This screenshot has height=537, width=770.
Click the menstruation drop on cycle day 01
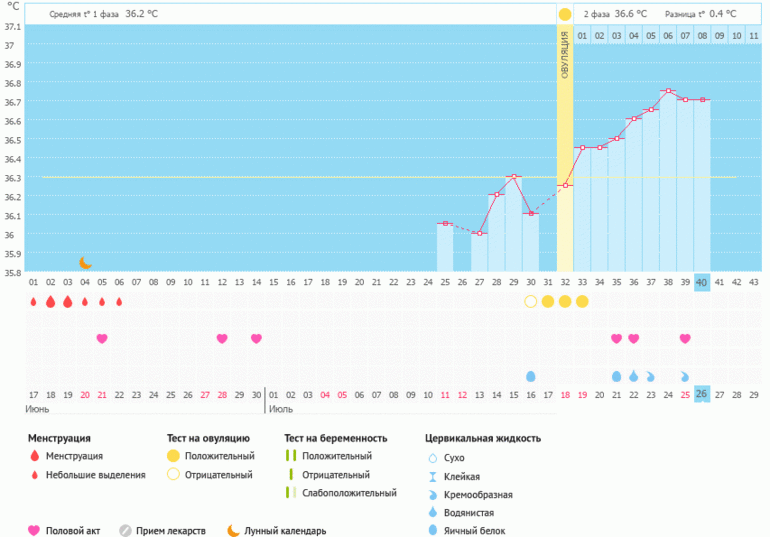pyautogui.click(x=33, y=301)
